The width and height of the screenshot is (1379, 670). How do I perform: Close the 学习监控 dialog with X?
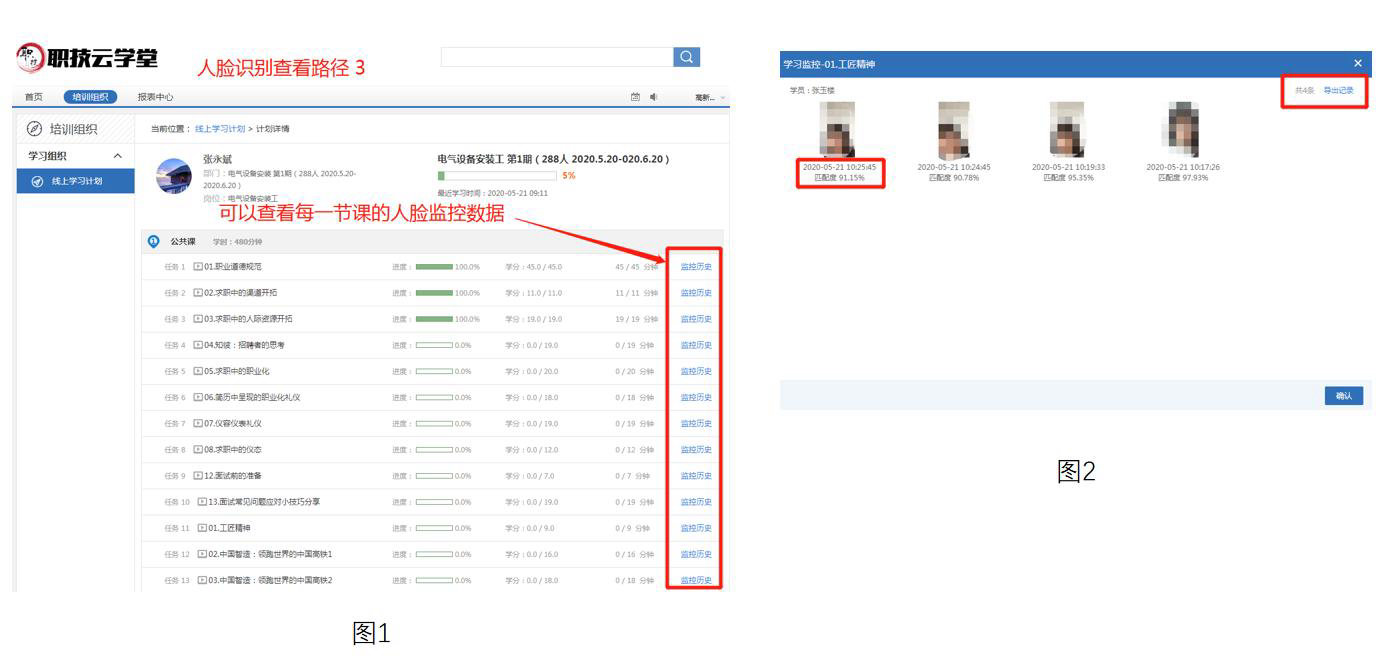point(1357,64)
